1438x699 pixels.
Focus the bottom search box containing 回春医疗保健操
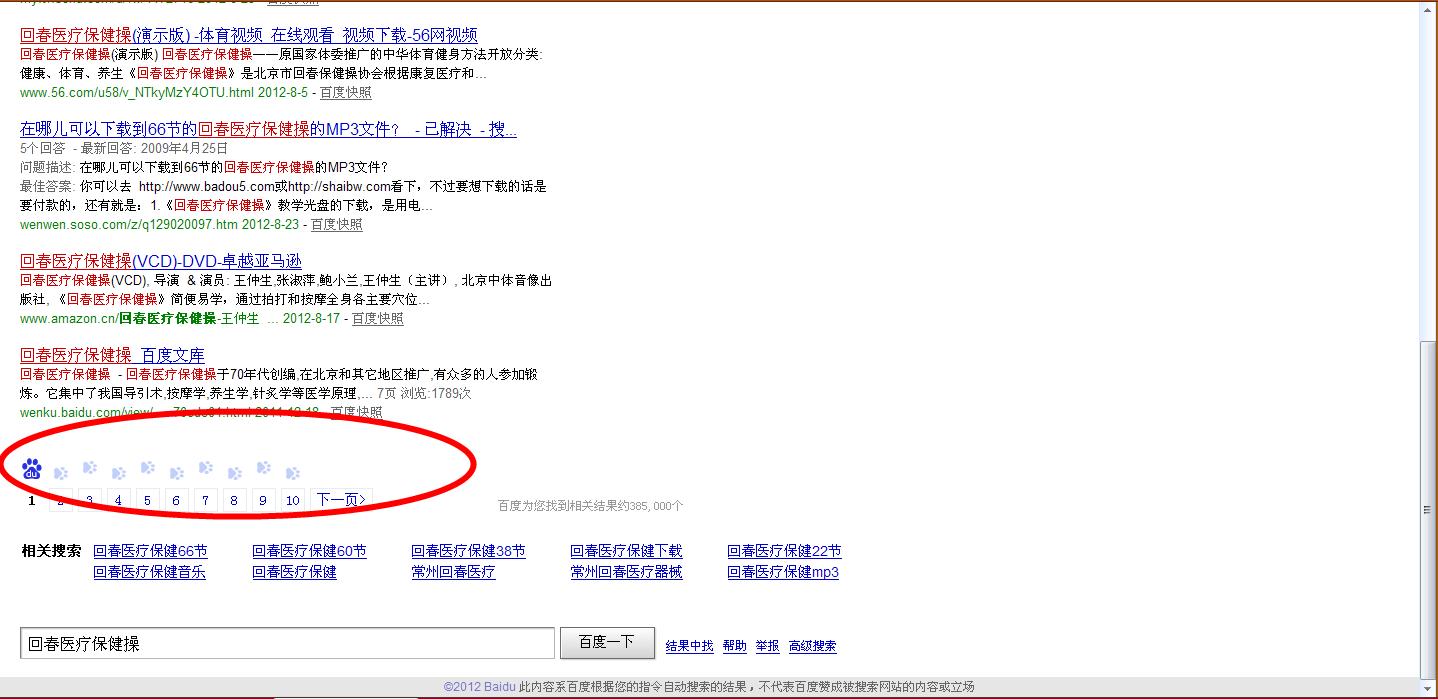[x=287, y=643]
